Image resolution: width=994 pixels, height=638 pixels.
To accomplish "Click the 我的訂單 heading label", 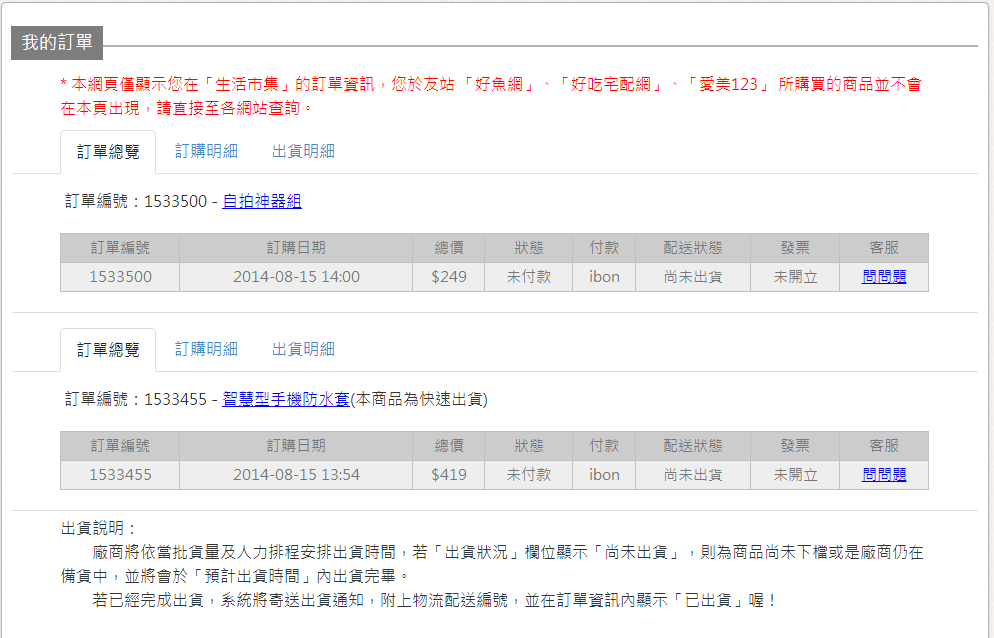I will (x=57, y=42).
